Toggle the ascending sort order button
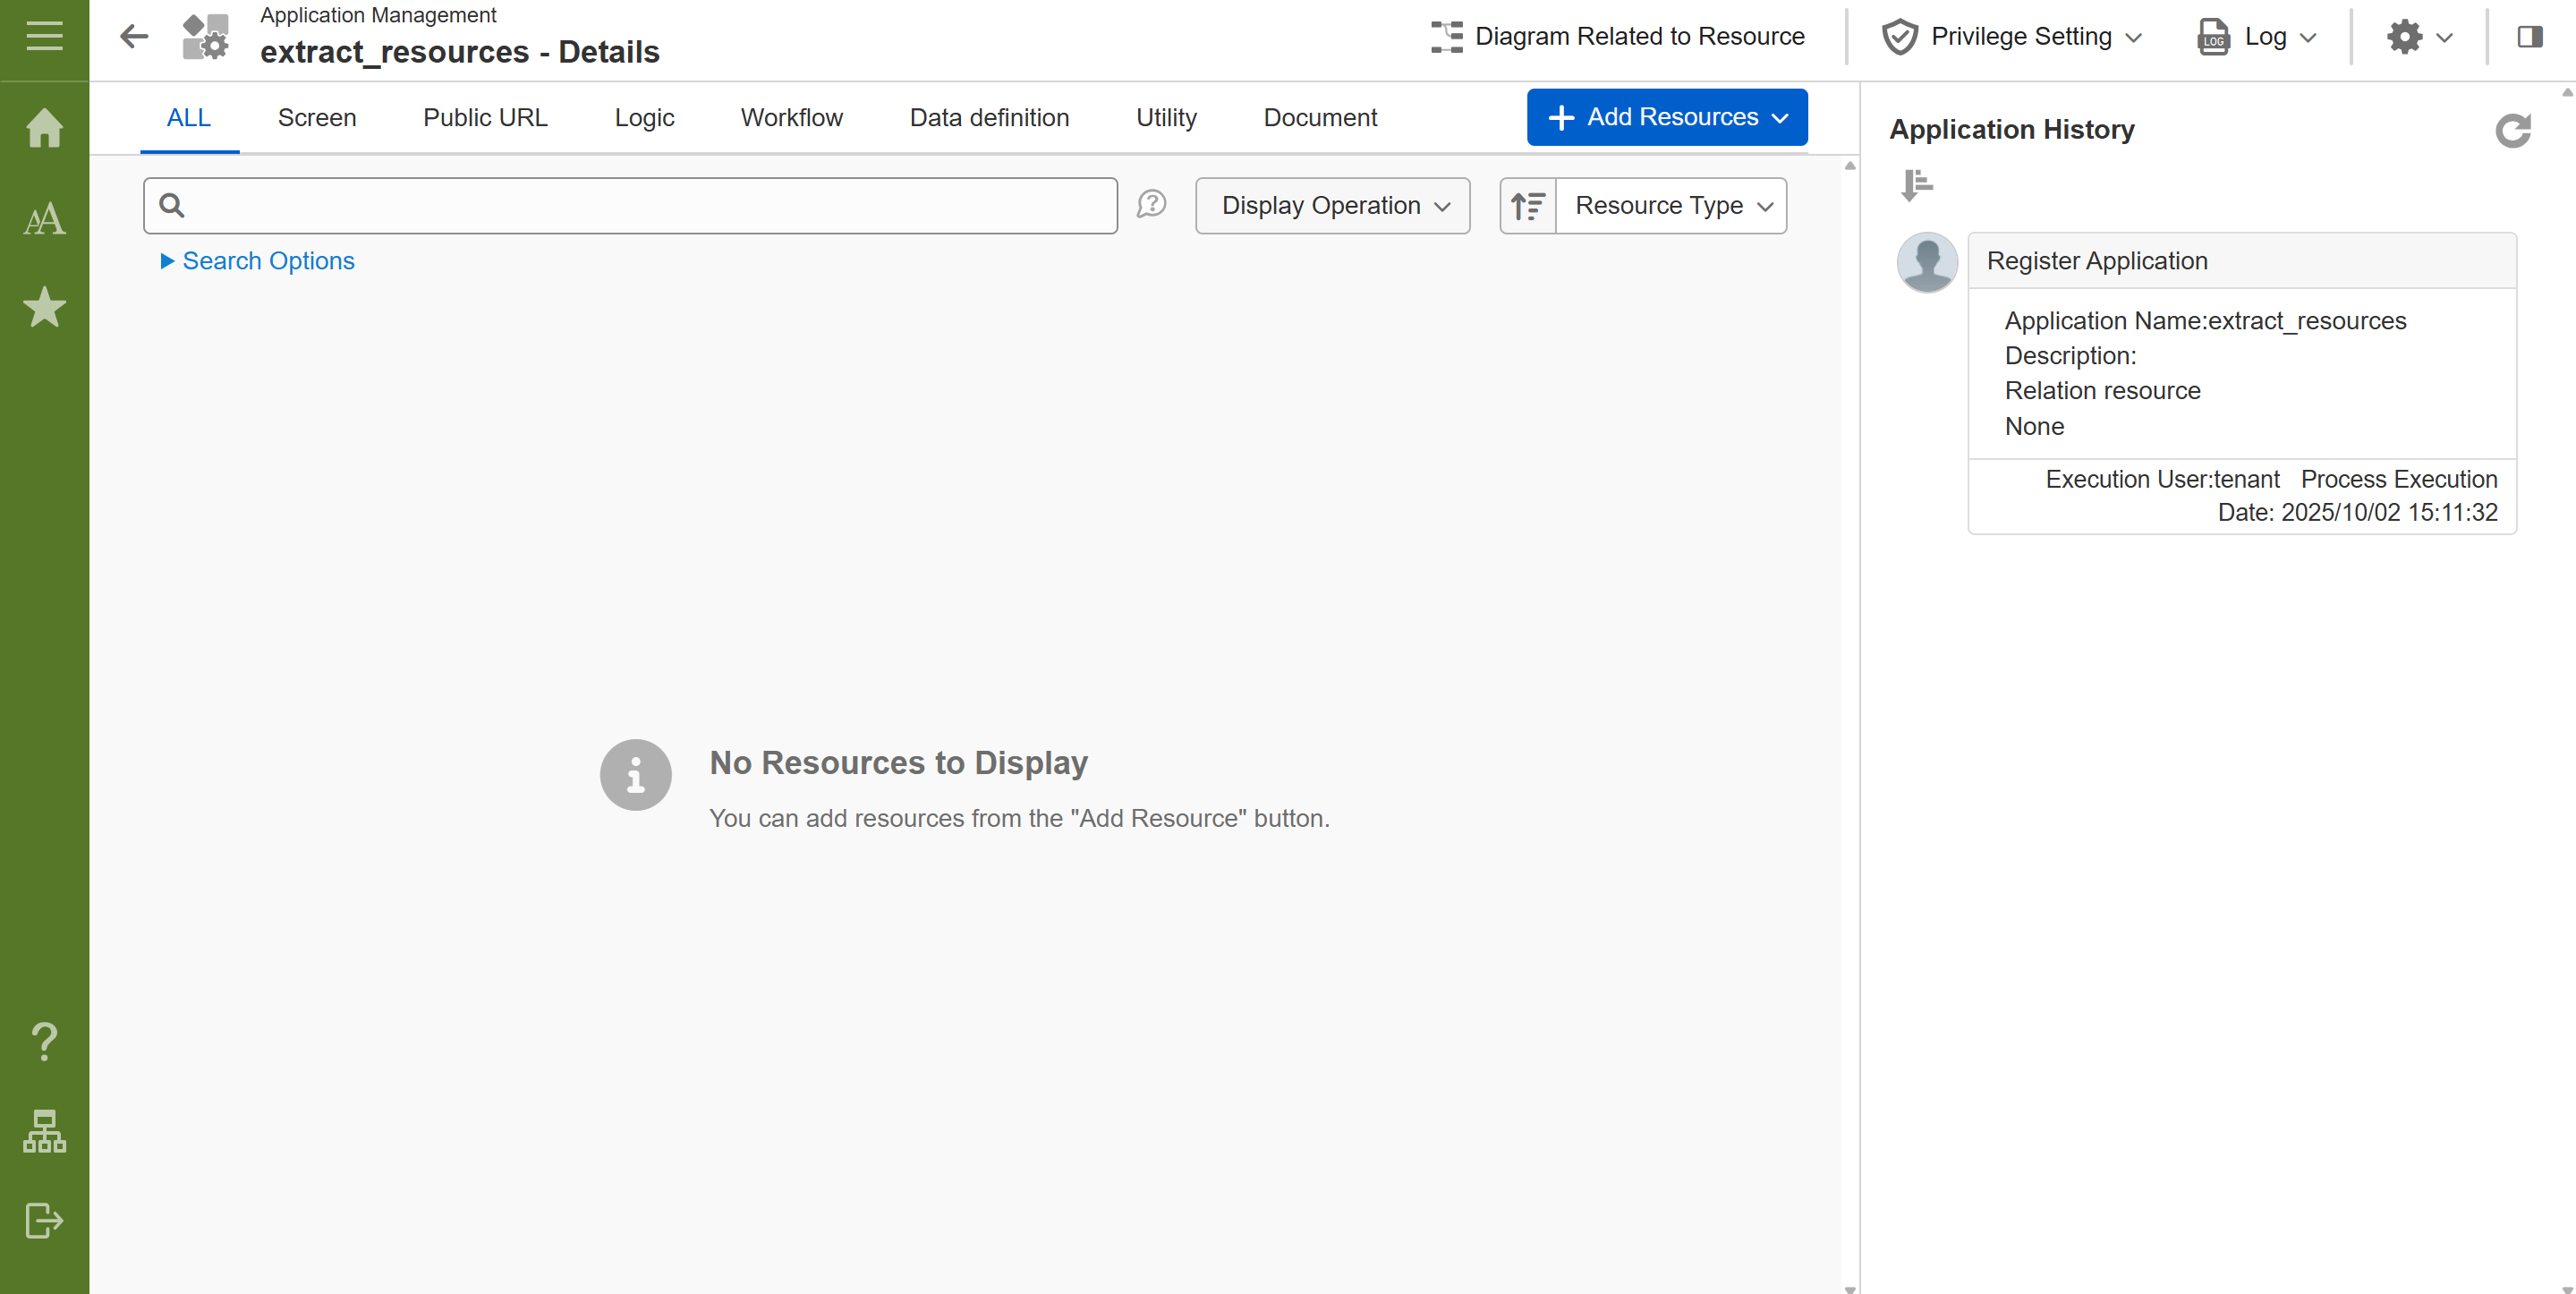This screenshot has height=1294, width=2576. point(1527,206)
